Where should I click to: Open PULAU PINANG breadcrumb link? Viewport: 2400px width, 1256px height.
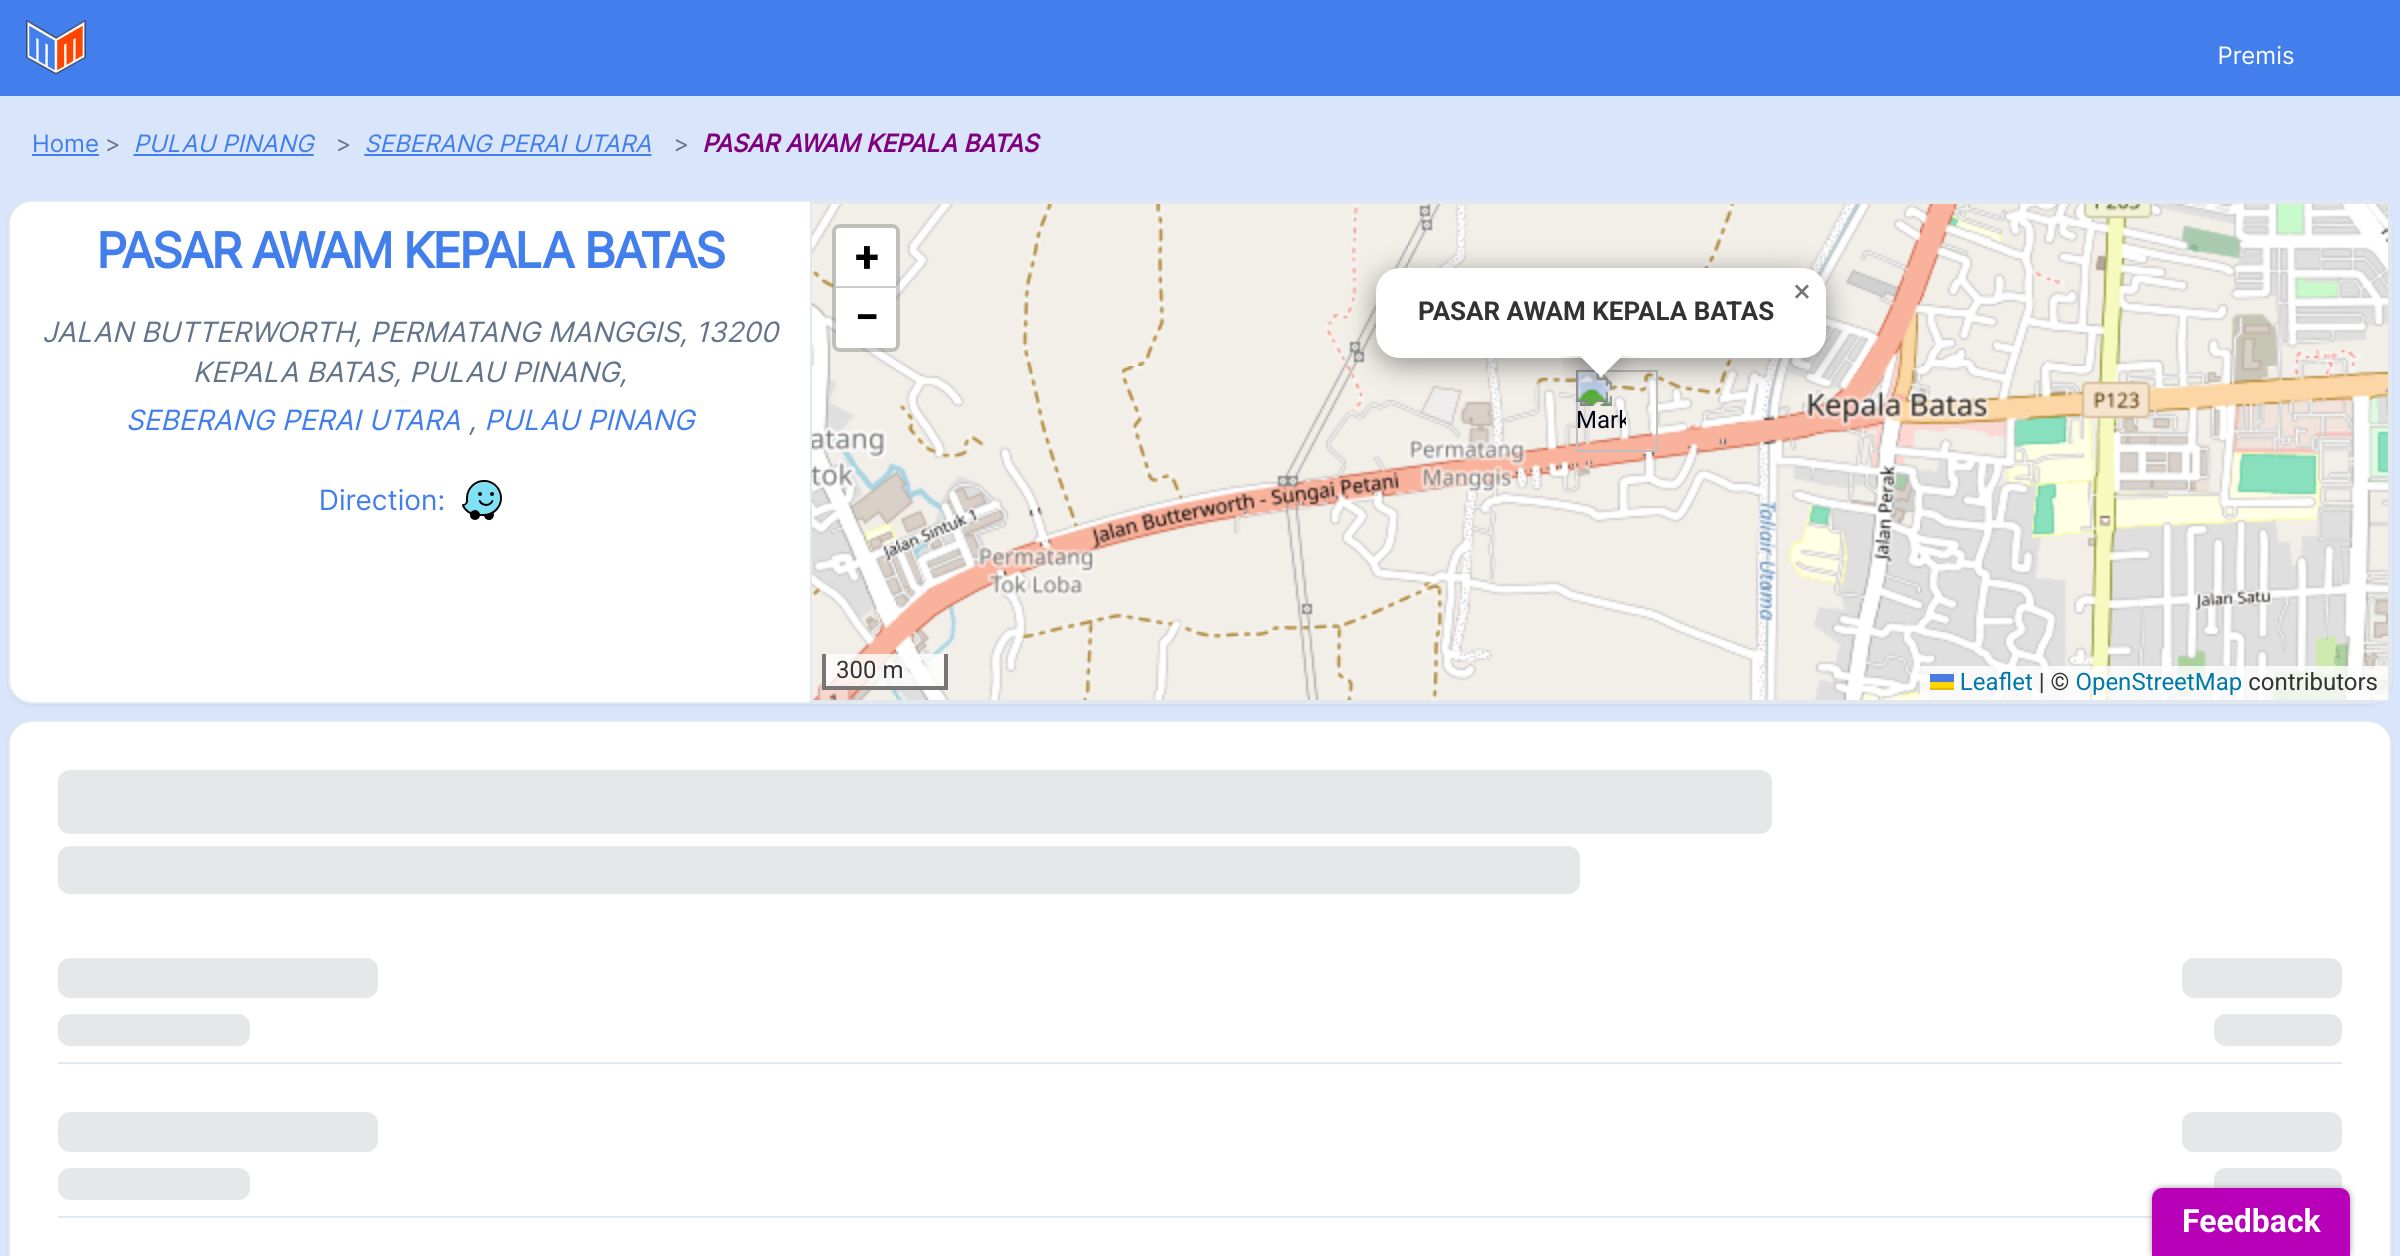point(224,144)
